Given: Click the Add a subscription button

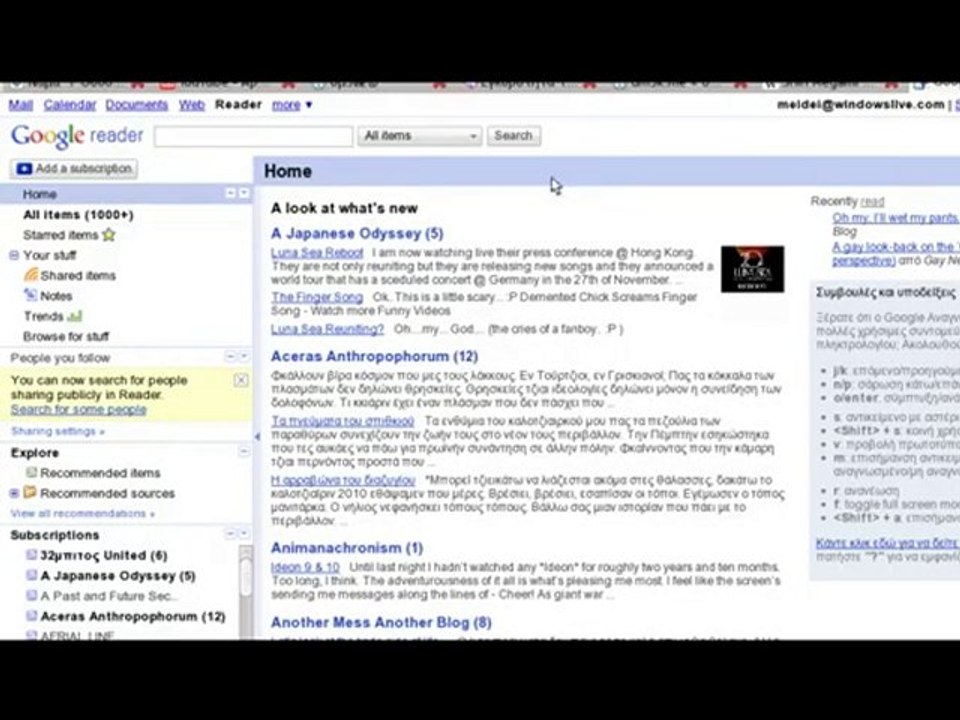Looking at the screenshot, I should tap(73, 168).
